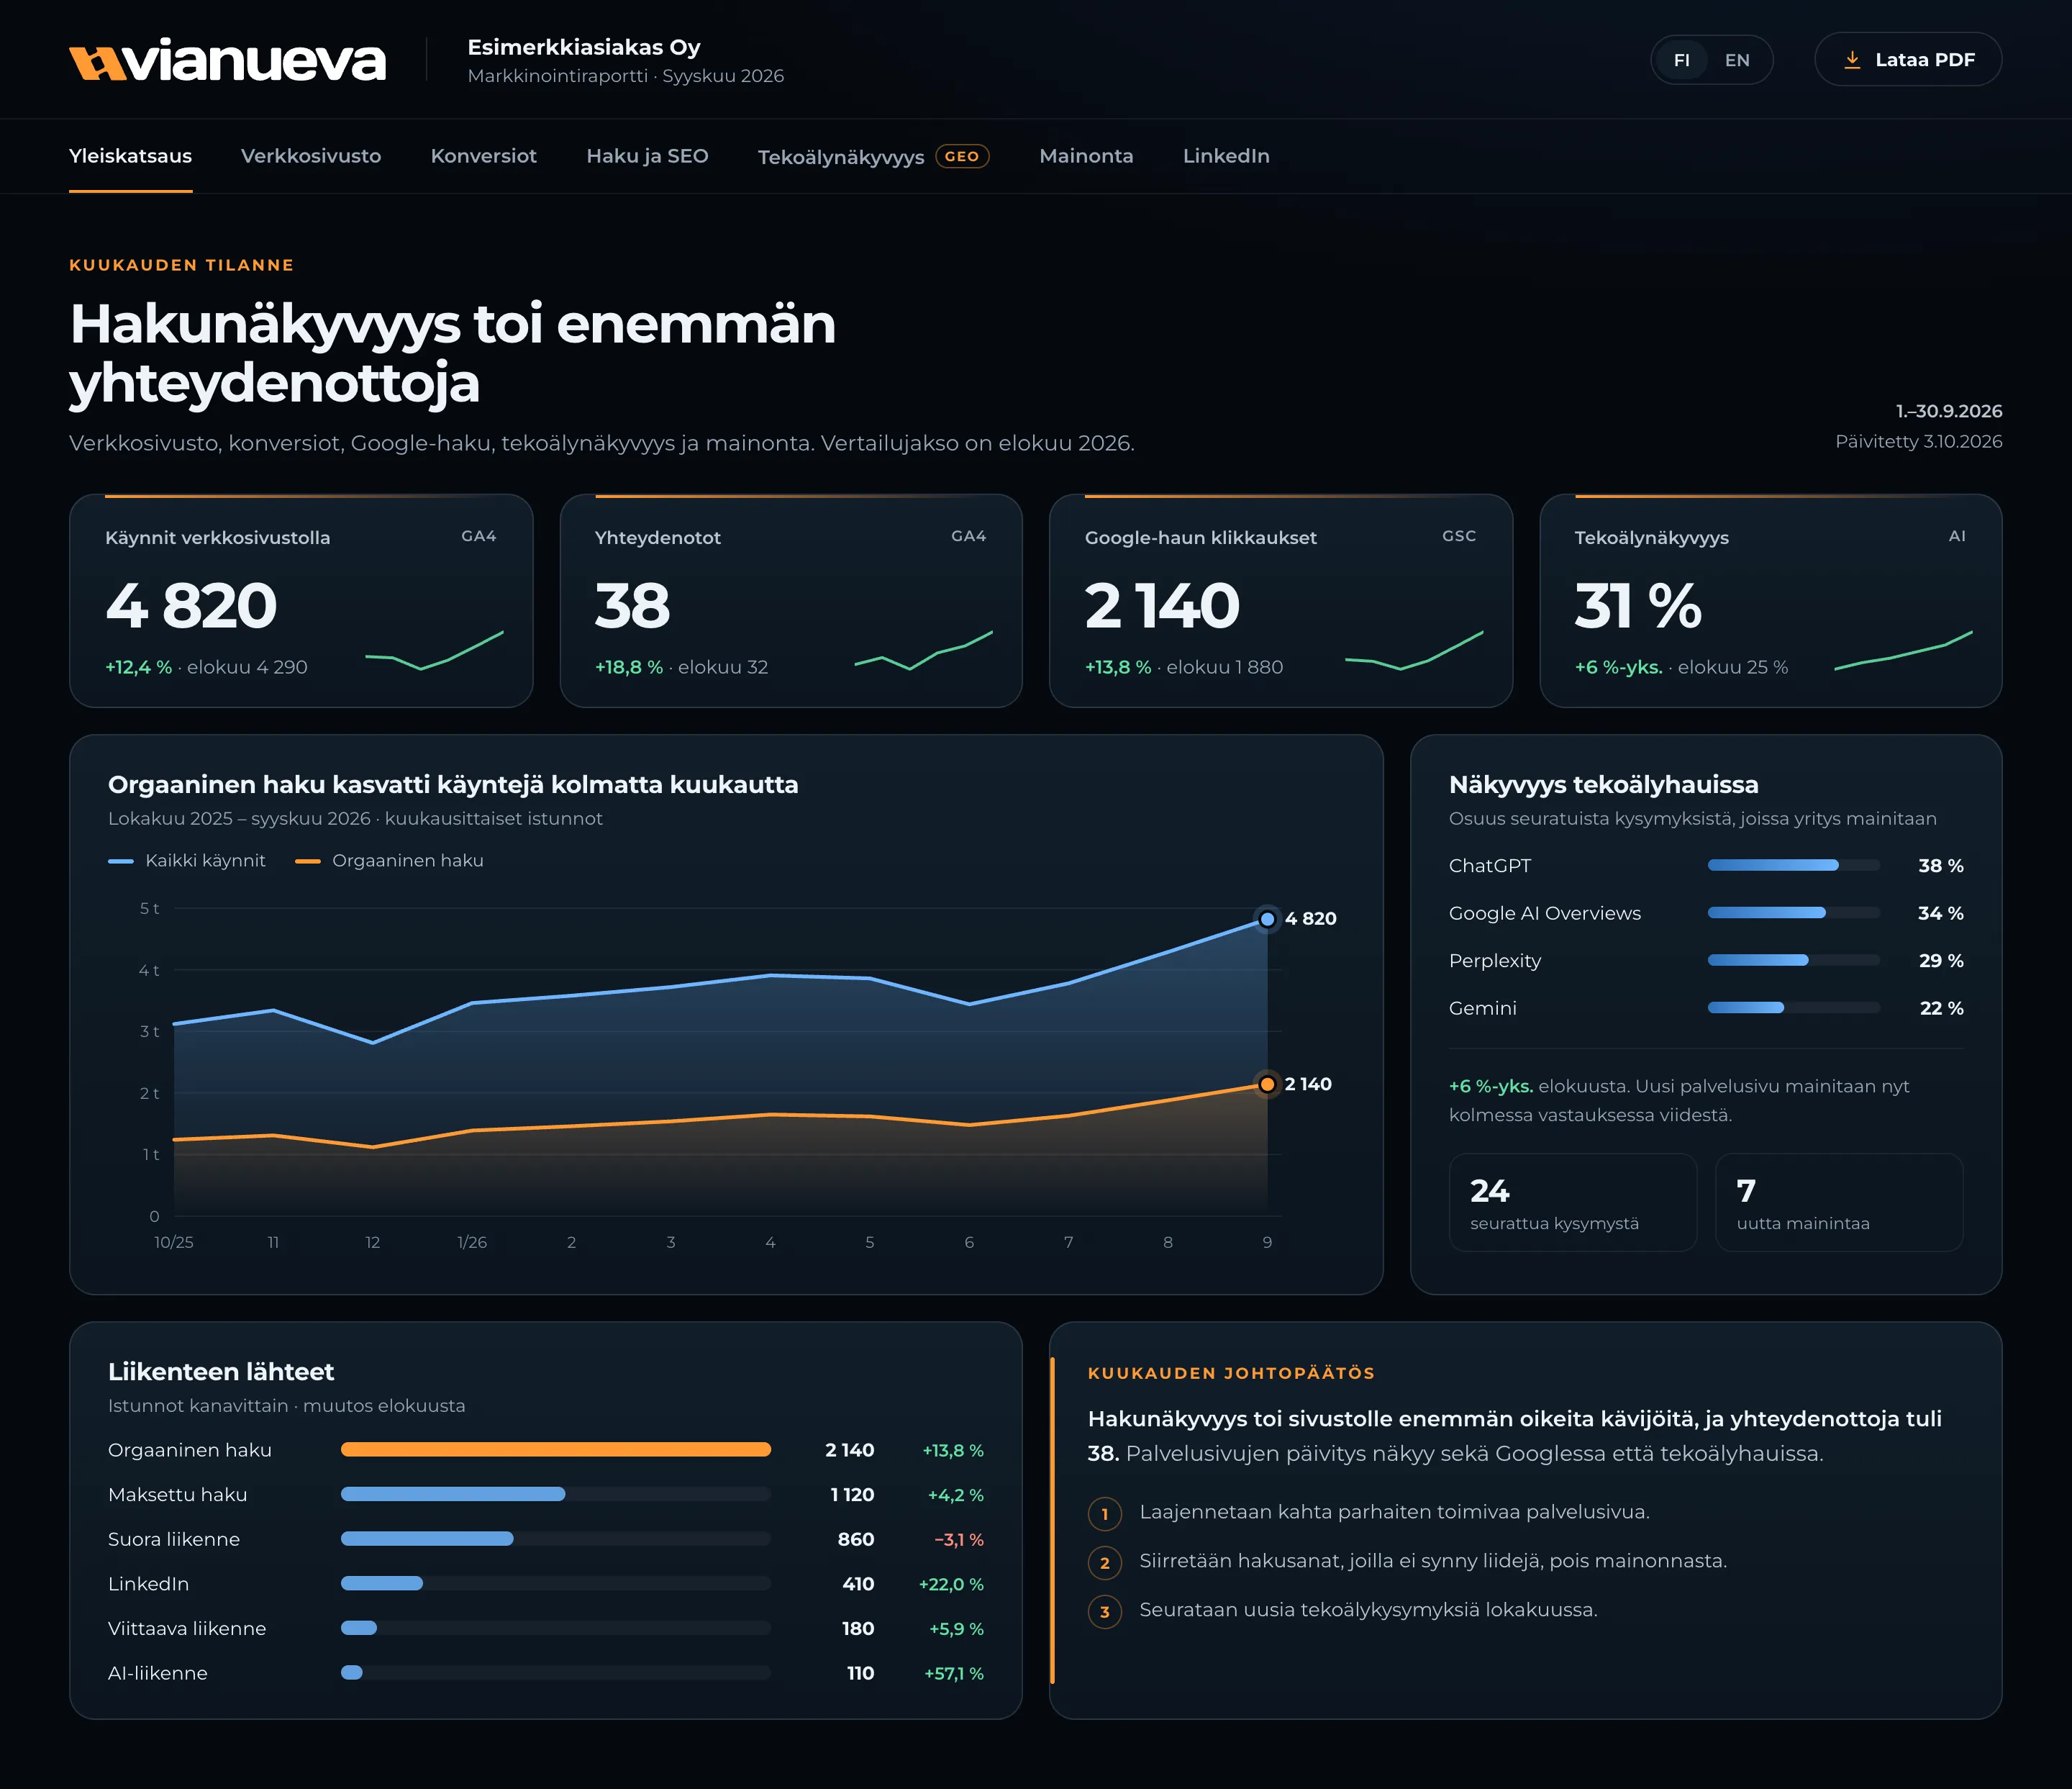Screen dimensions: 2072x1789
Task: Click the download icon in Lataa PDF
Action: pos(1852,60)
